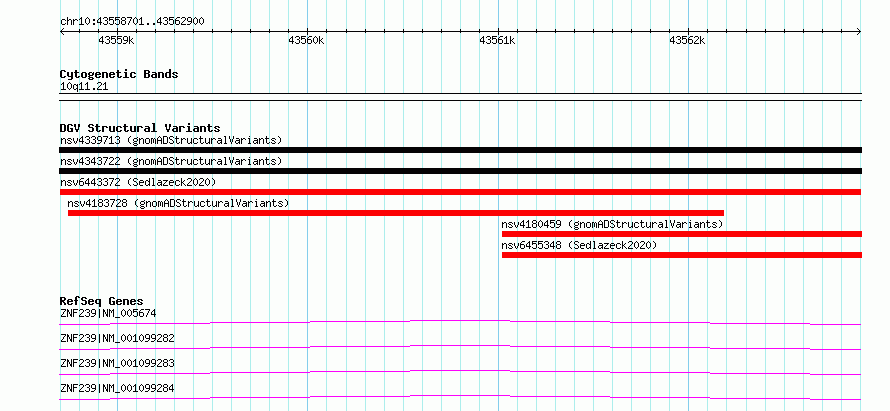This screenshot has height=411, width=890.
Task: Open variant label nsv6443372 (Sedlazeck2020)
Action: pos(138,182)
